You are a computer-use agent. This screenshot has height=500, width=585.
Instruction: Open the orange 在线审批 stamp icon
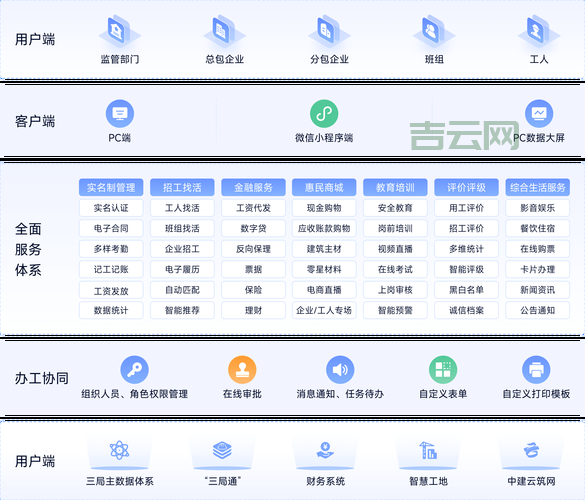click(242, 370)
